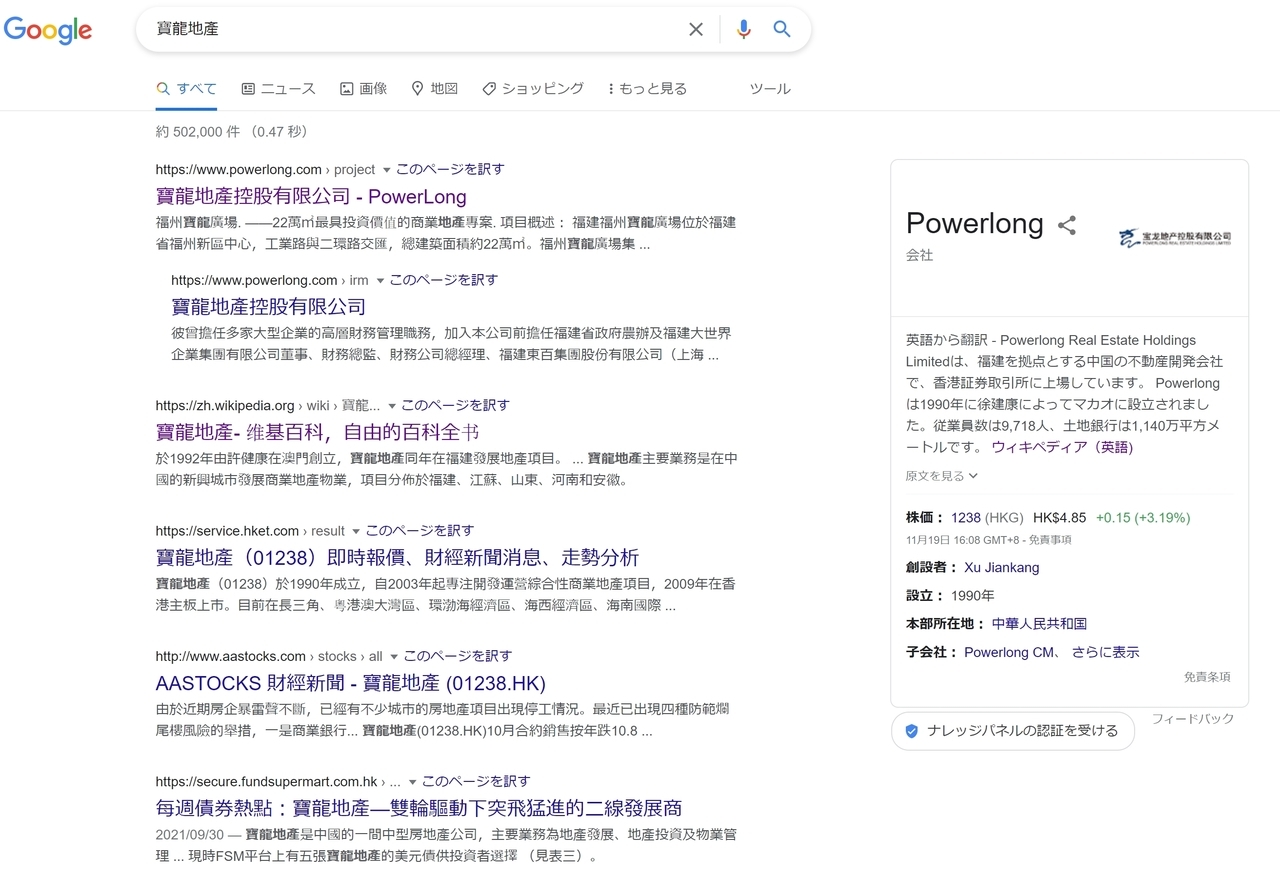The image size is (1280, 877).
Task: Open the 每週債券熱點 article result
Action: pyautogui.click(x=418, y=808)
